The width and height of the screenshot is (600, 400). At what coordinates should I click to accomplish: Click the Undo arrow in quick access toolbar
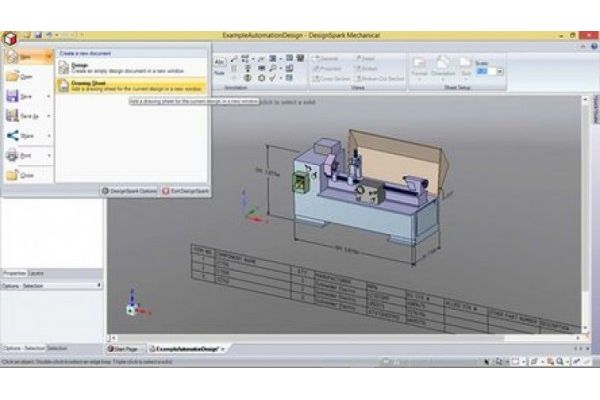[49, 35]
